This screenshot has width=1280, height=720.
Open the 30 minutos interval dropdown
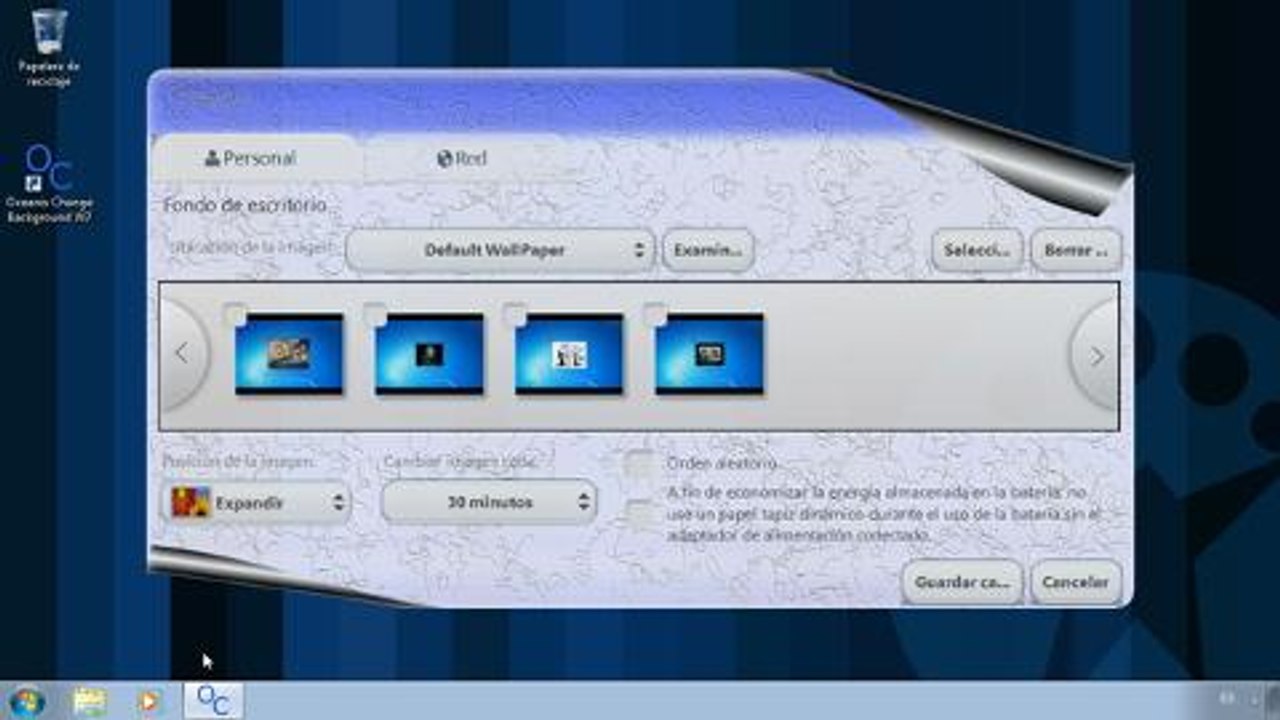[489, 502]
